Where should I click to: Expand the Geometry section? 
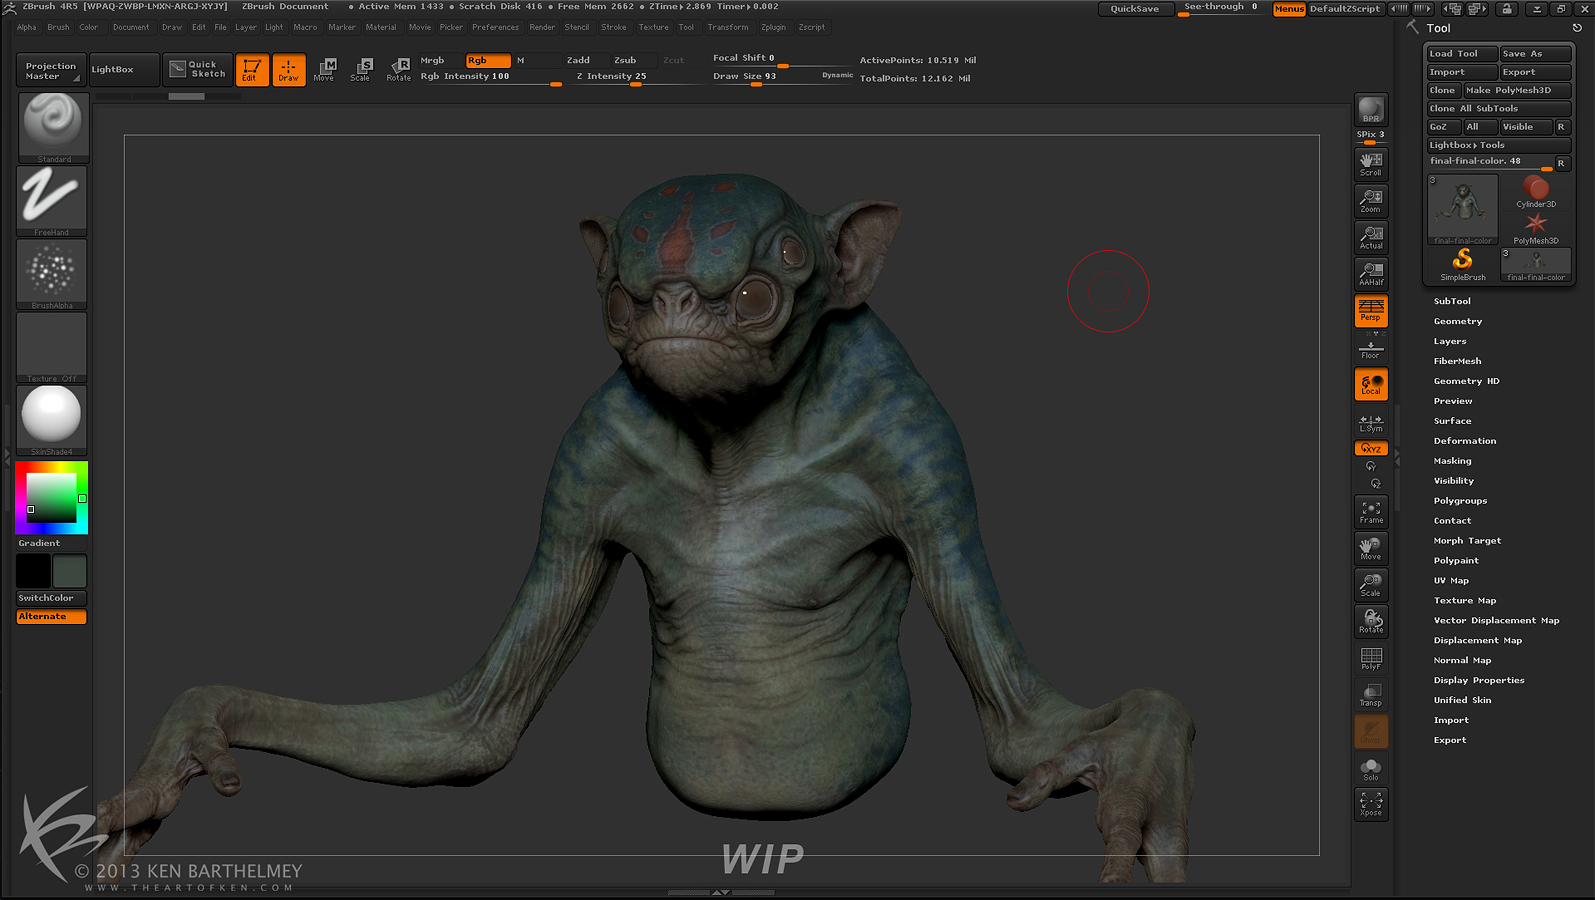pyautogui.click(x=1458, y=321)
